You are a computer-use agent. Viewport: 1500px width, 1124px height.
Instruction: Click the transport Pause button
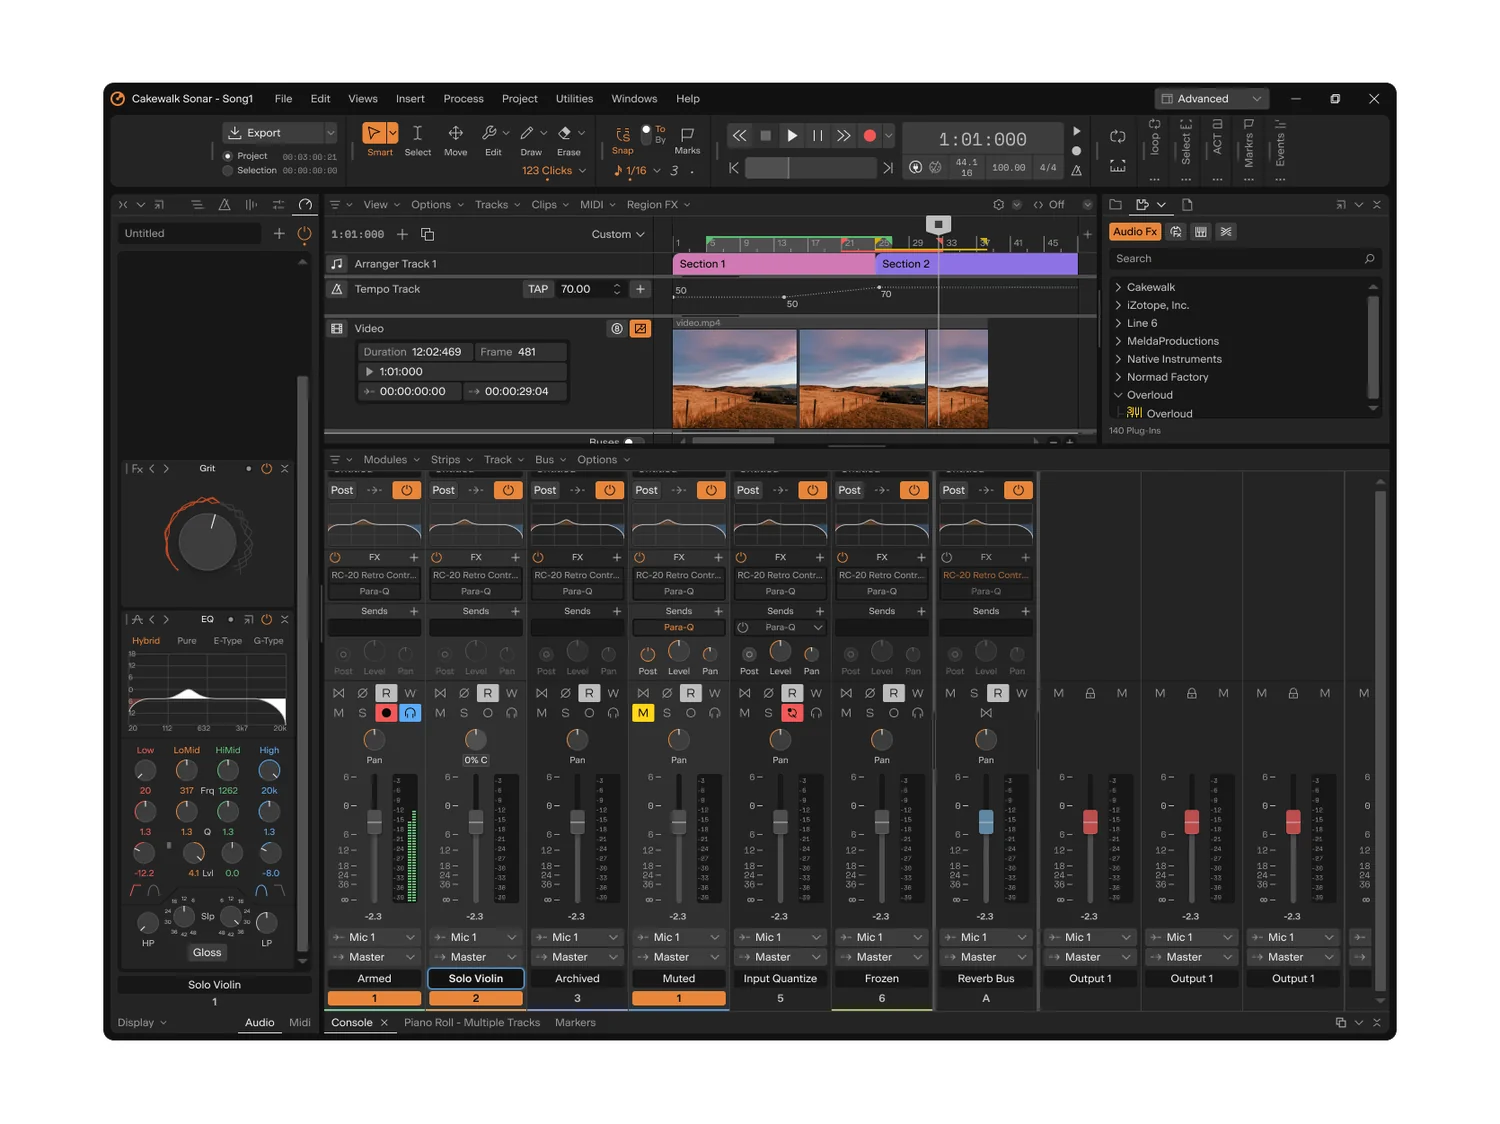[818, 136]
